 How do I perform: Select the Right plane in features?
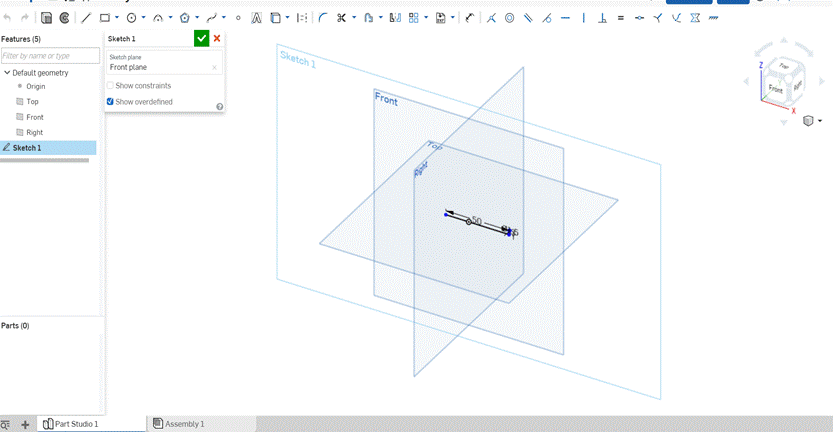click(x=35, y=132)
